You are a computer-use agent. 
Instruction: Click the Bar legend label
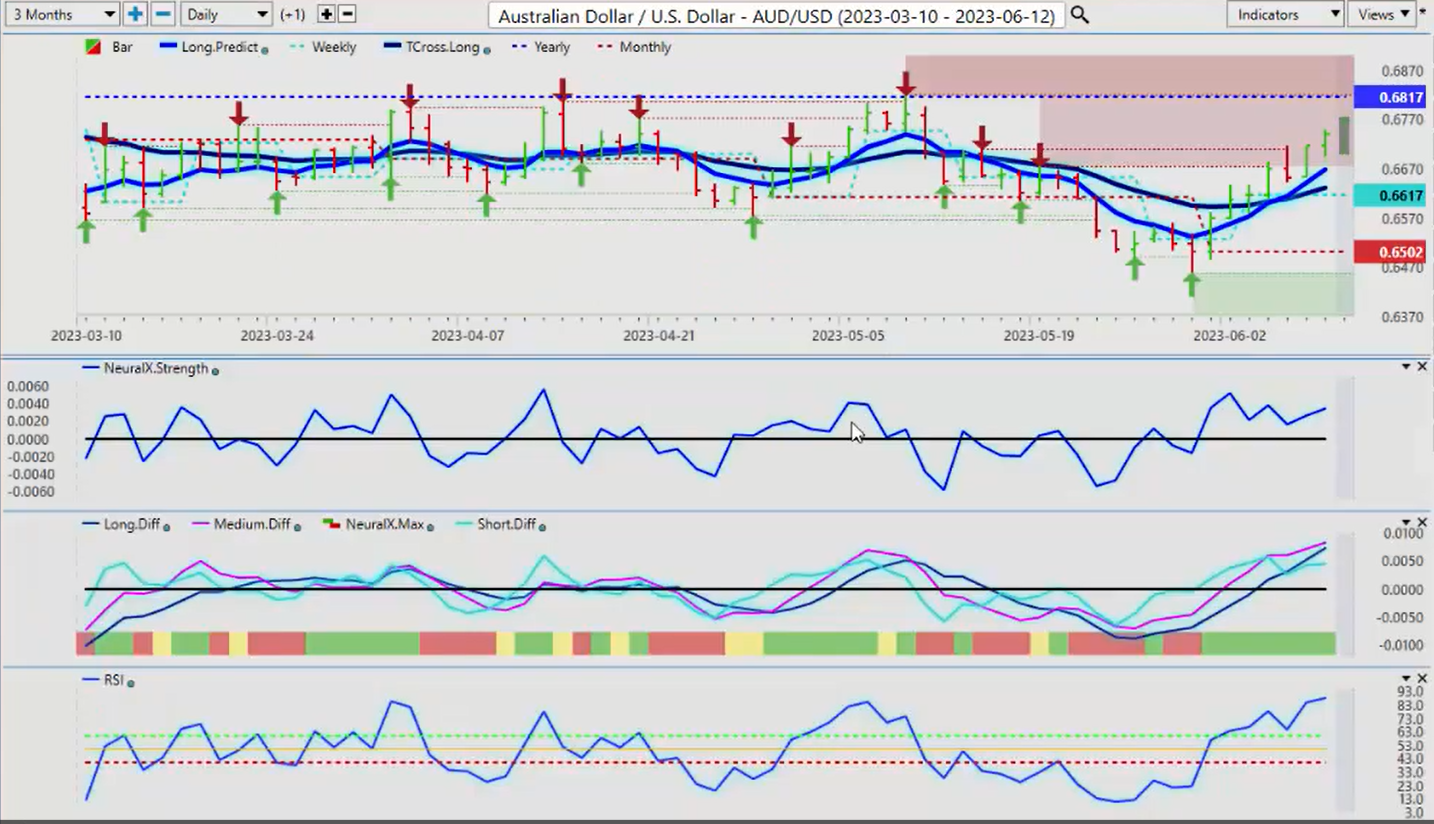(x=122, y=47)
